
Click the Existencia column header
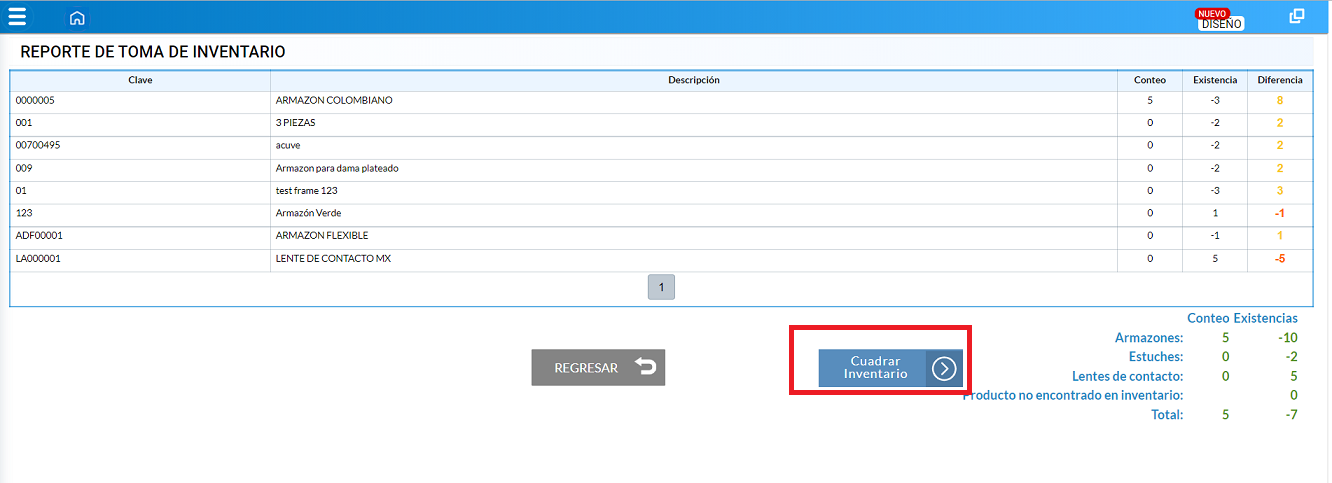1215,80
